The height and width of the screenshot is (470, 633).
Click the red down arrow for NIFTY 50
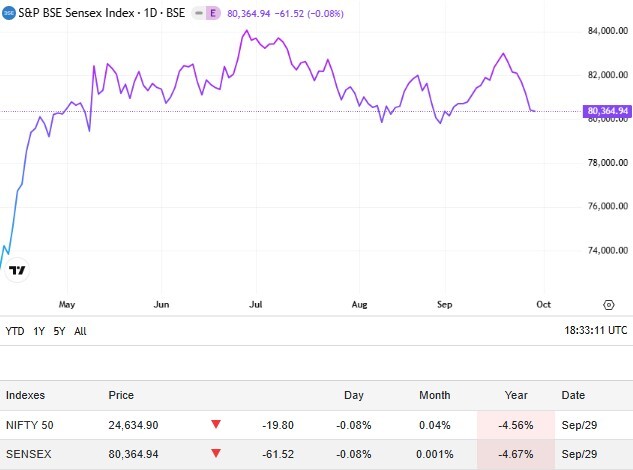[x=216, y=425]
